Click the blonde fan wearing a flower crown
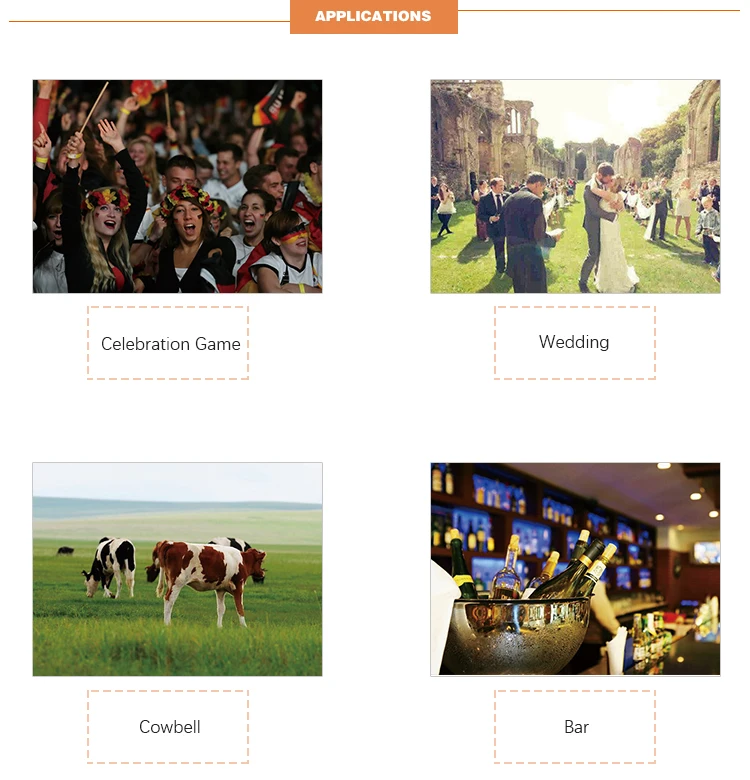Image resolution: width=750 pixels, height=780 pixels. pos(105,239)
